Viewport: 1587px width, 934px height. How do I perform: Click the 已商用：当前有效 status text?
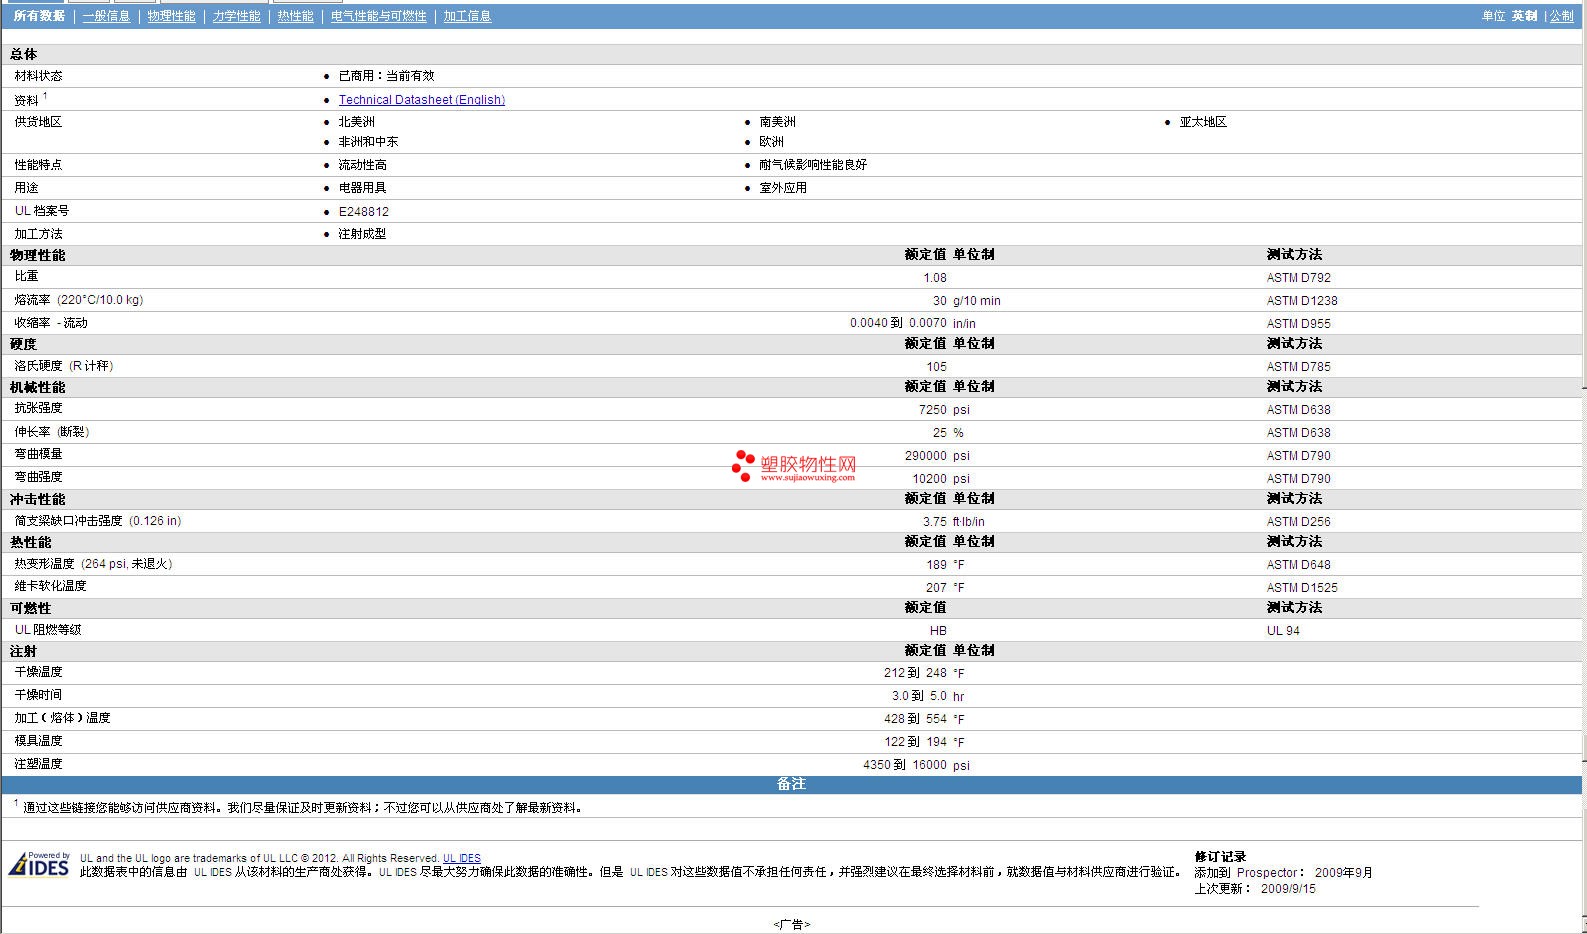pyautogui.click(x=386, y=76)
